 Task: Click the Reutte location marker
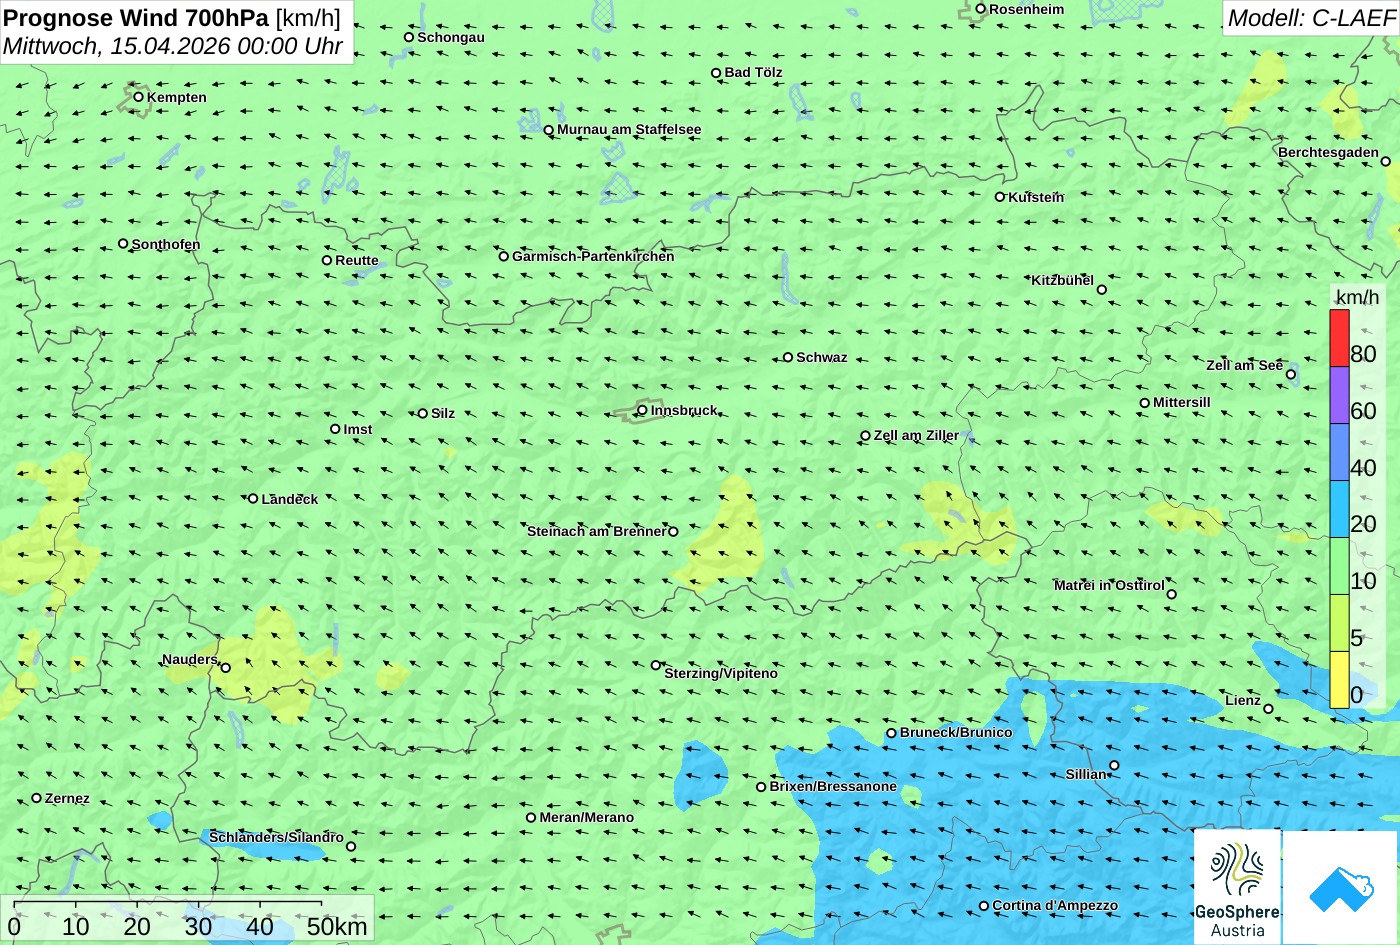pyautogui.click(x=326, y=260)
